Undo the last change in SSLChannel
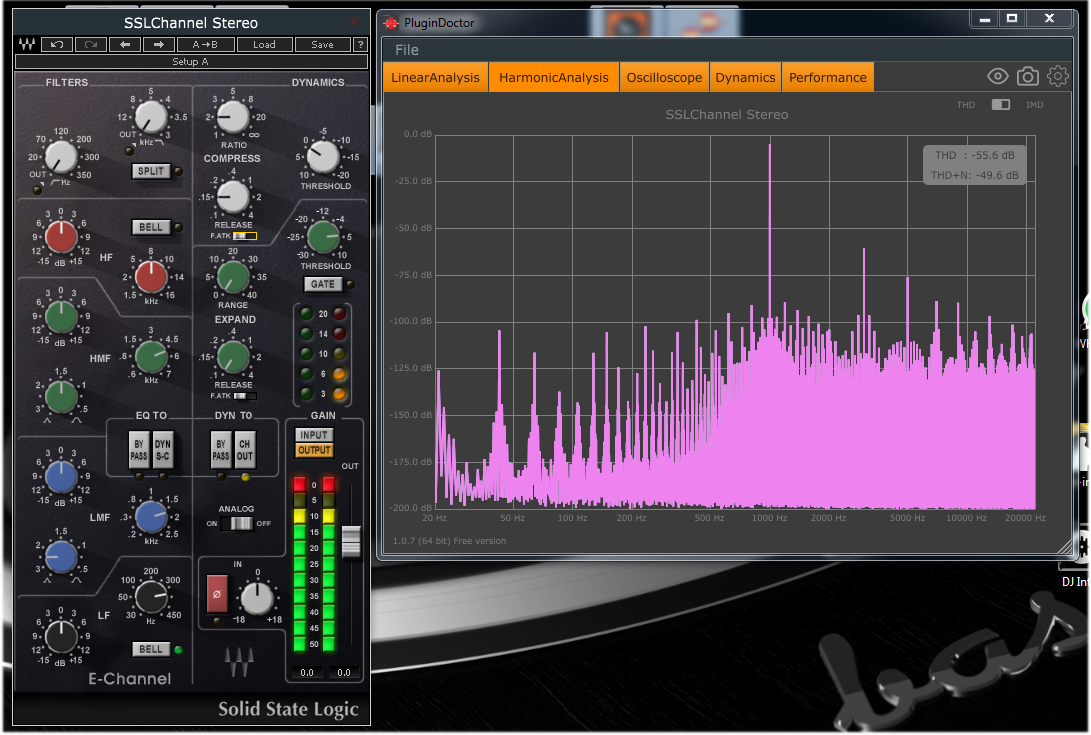This screenshot has height=735, width=1091. (x=57, y=45)
